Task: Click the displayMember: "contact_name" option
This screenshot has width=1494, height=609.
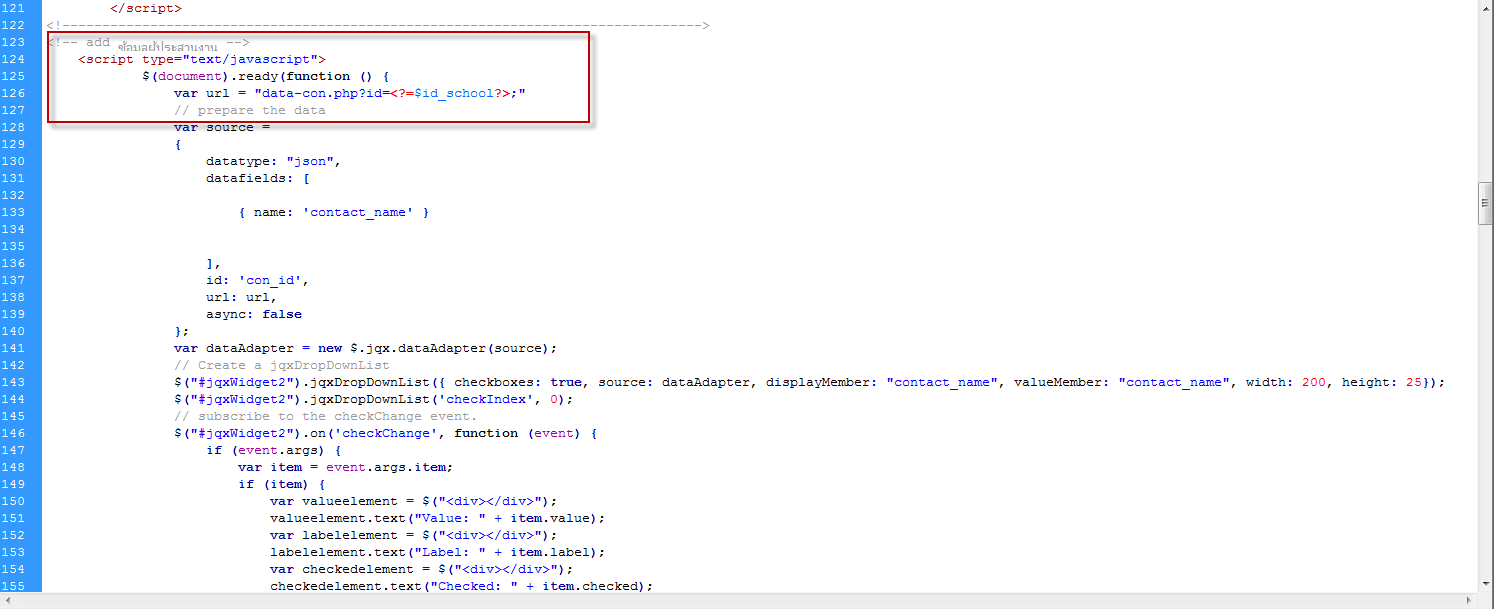Action: 885,382
